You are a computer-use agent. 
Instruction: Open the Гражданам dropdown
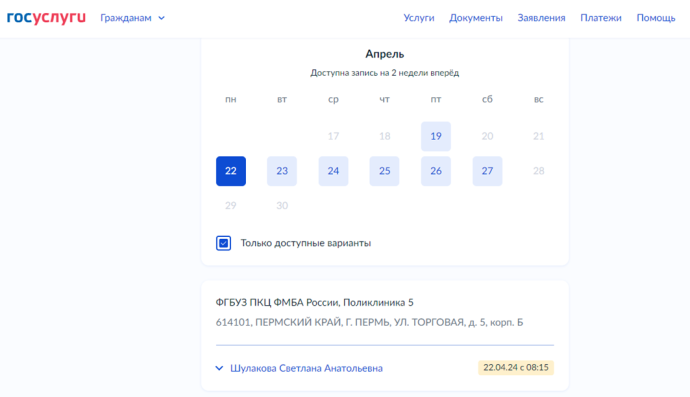click(x=132, y=18)
